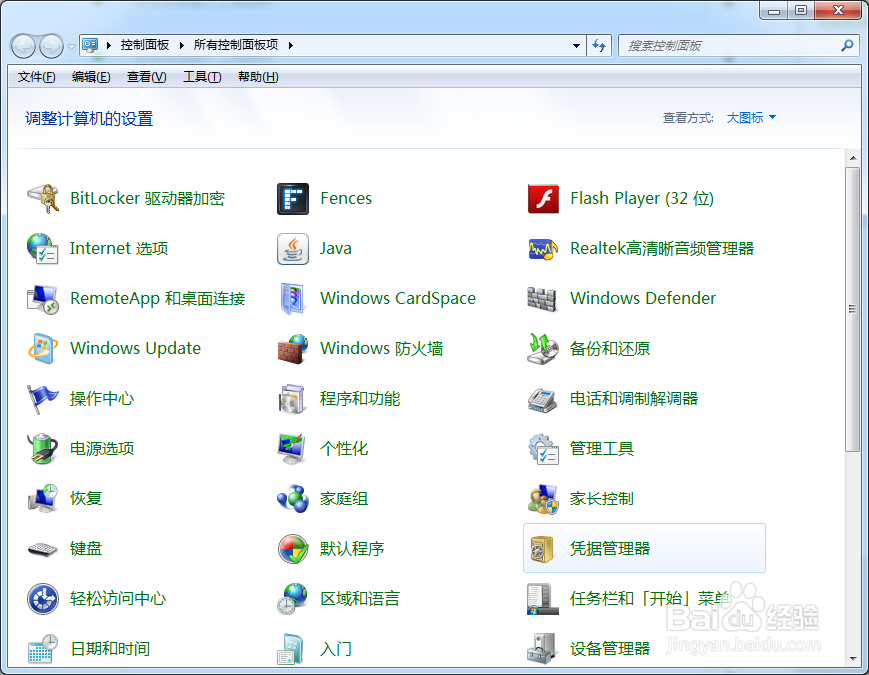Click the scrollbar down arrow
869x675 pixels.
[852, 658]
